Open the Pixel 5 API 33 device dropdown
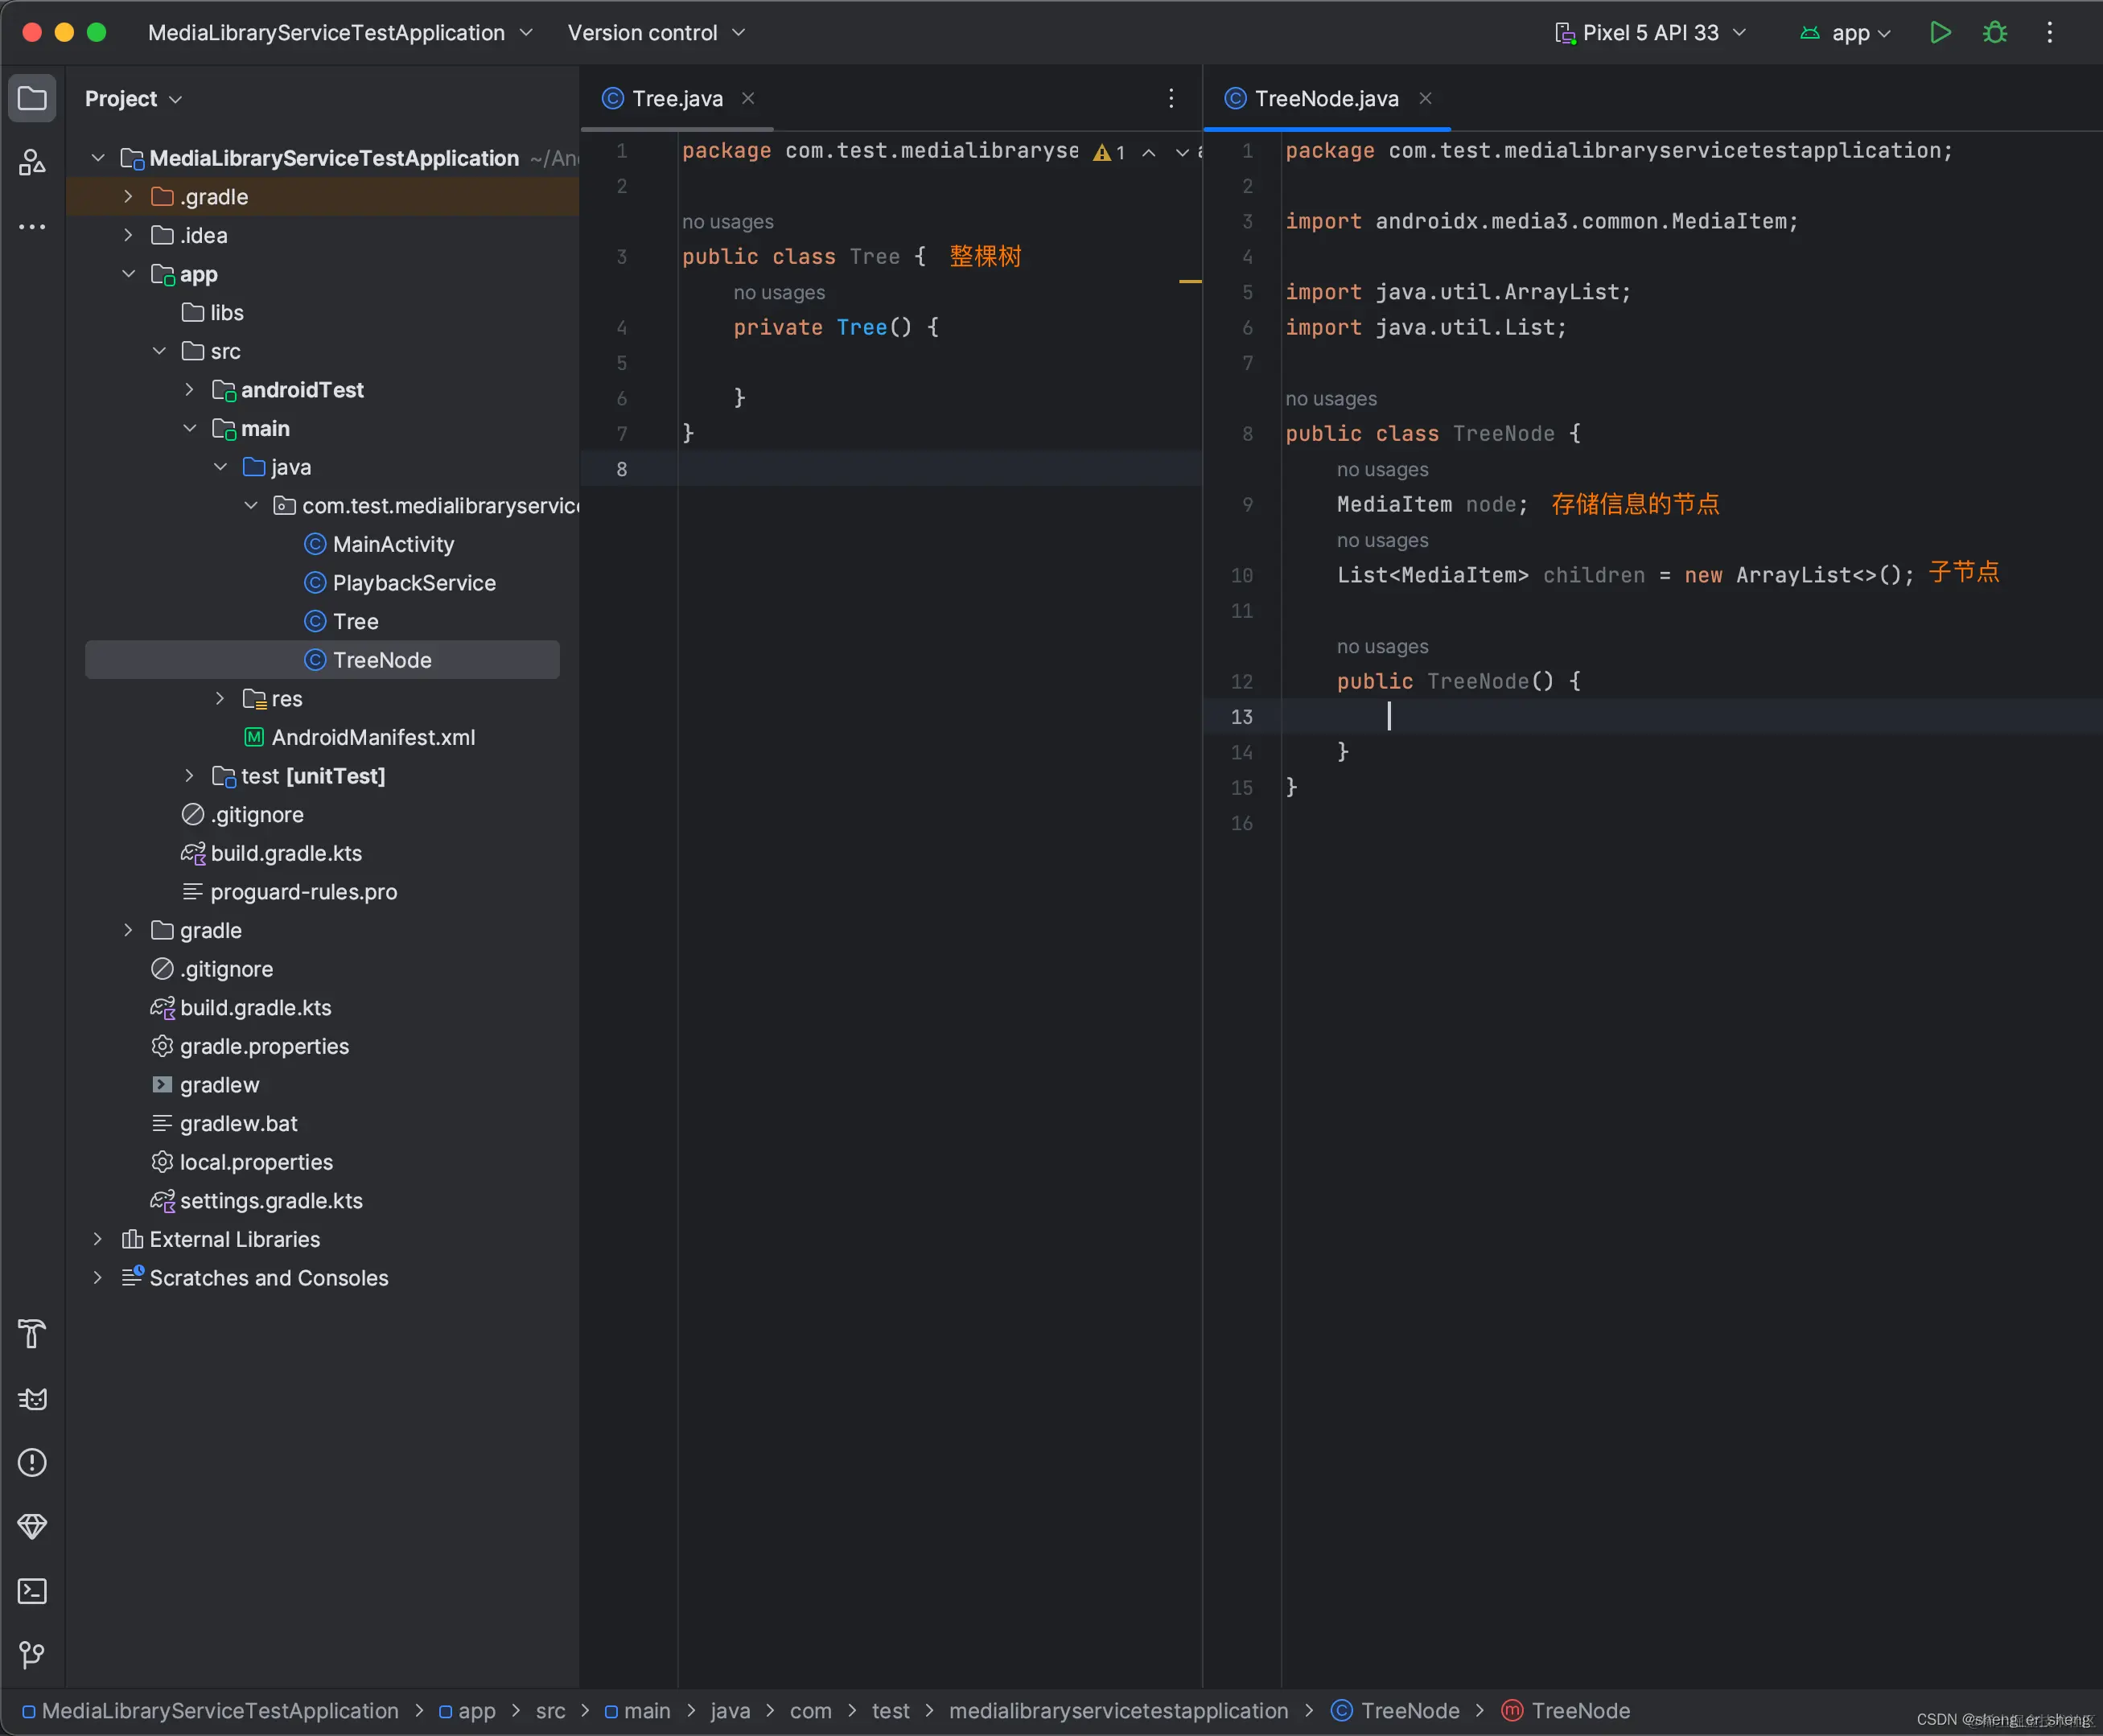This screenshot has height=1736, width=2103. (1650, 33)
